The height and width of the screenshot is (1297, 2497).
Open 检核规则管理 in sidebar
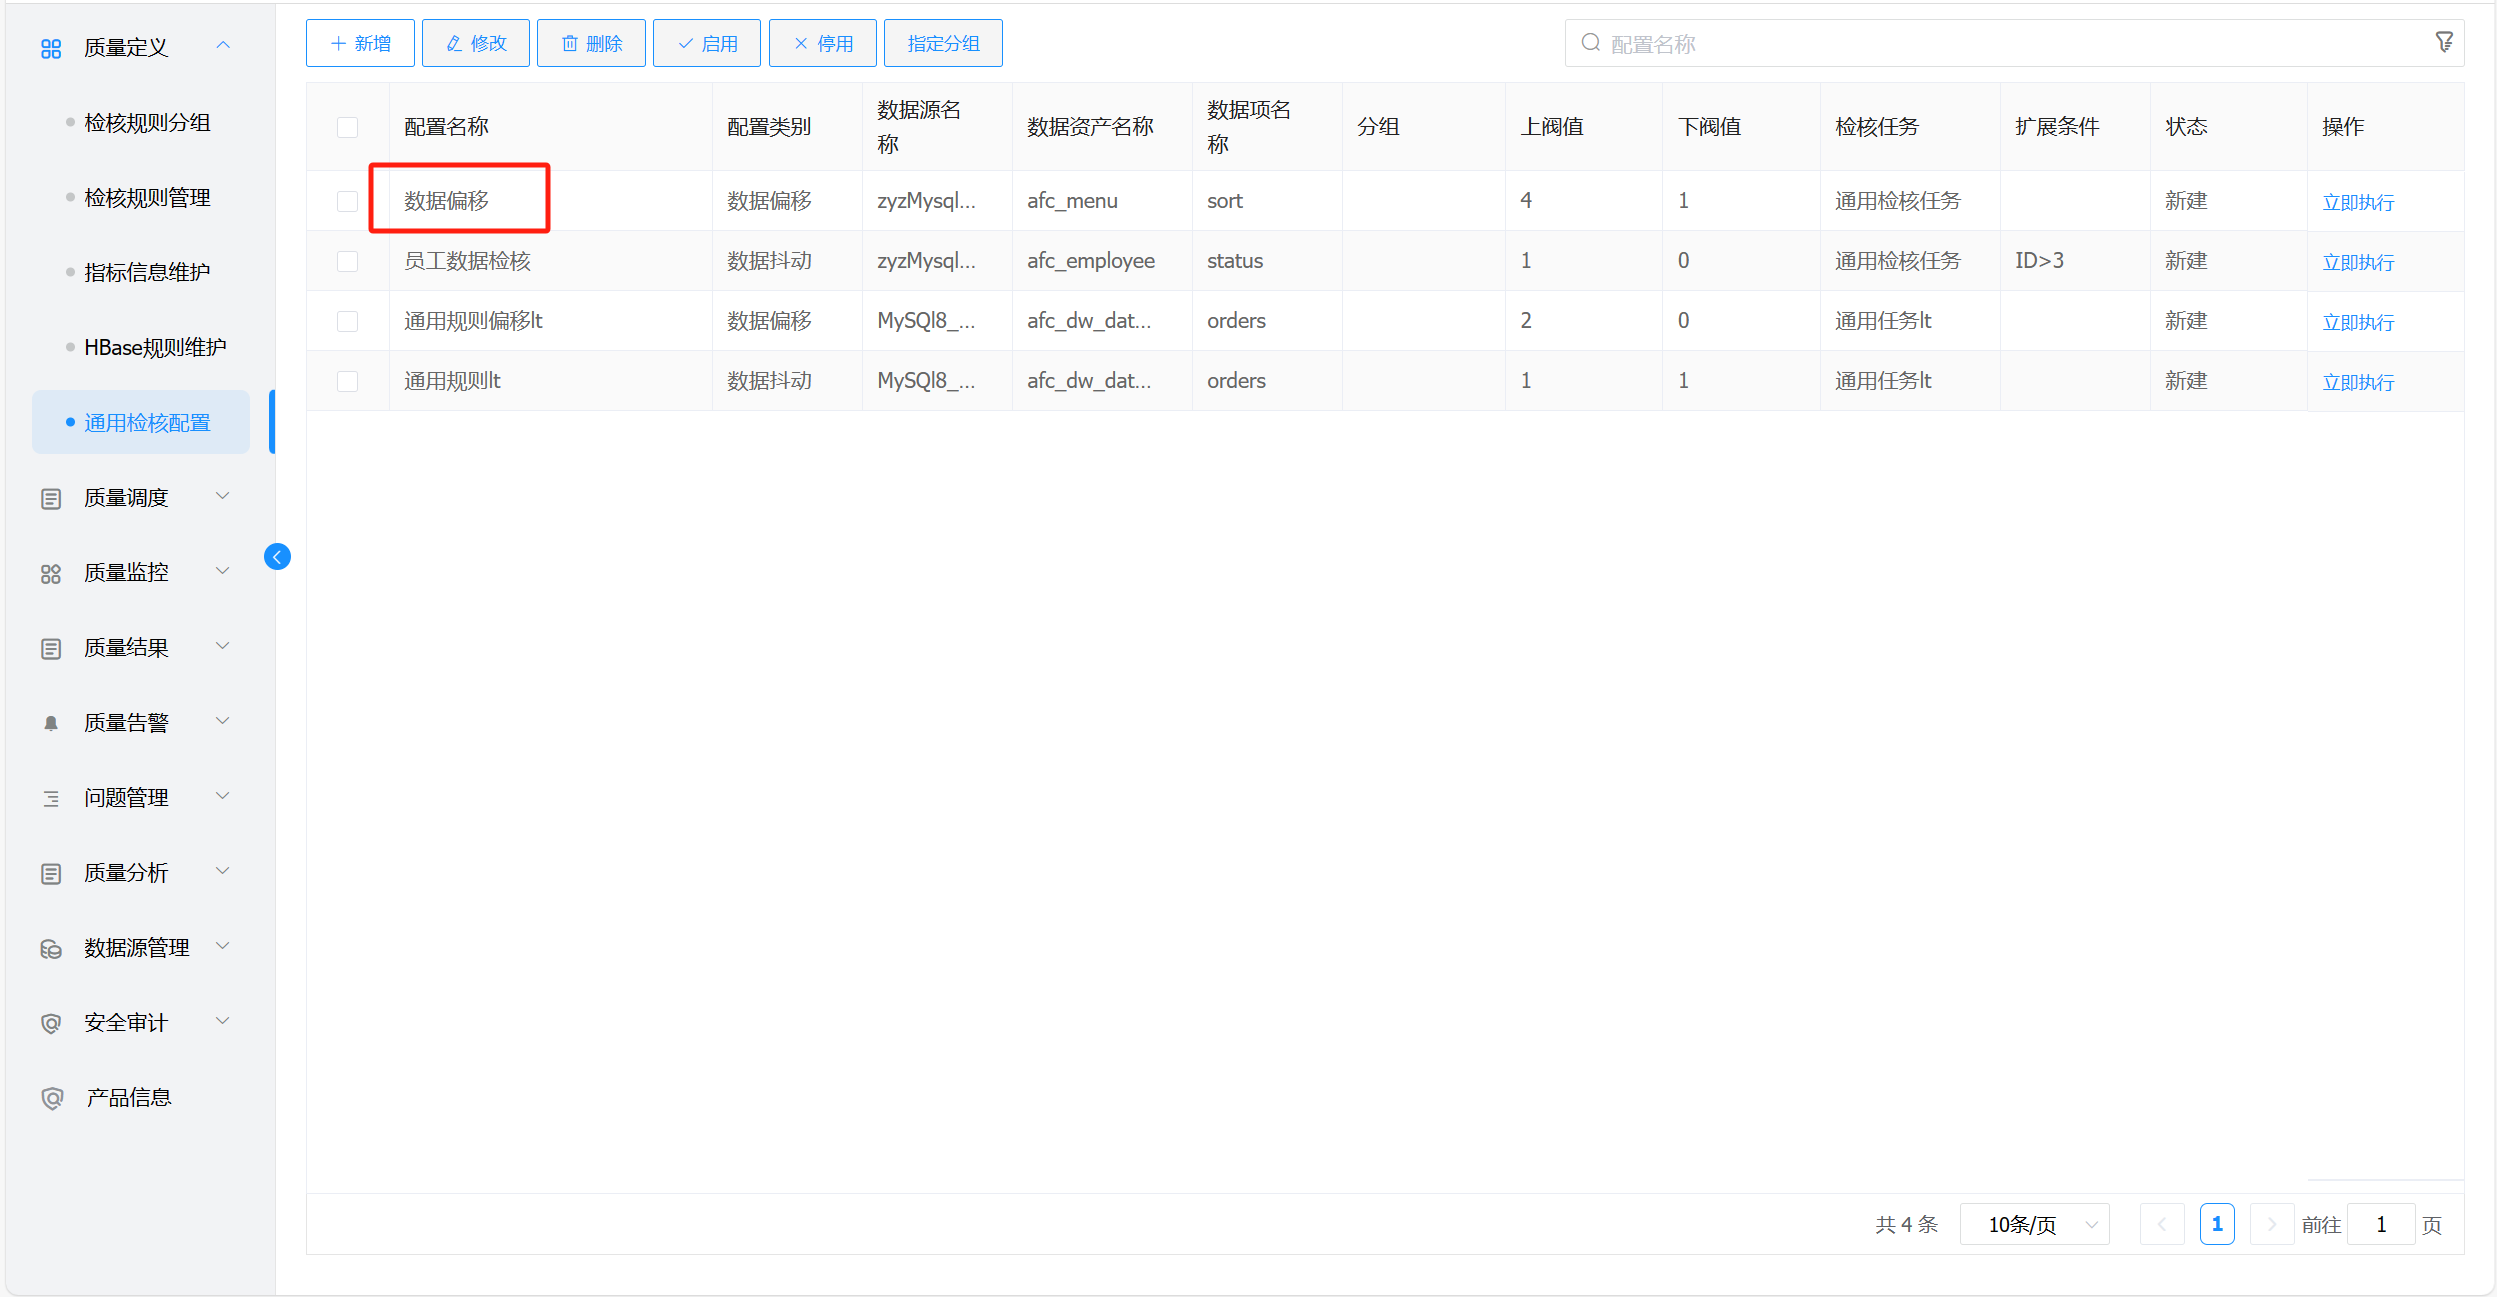(147, 198)
